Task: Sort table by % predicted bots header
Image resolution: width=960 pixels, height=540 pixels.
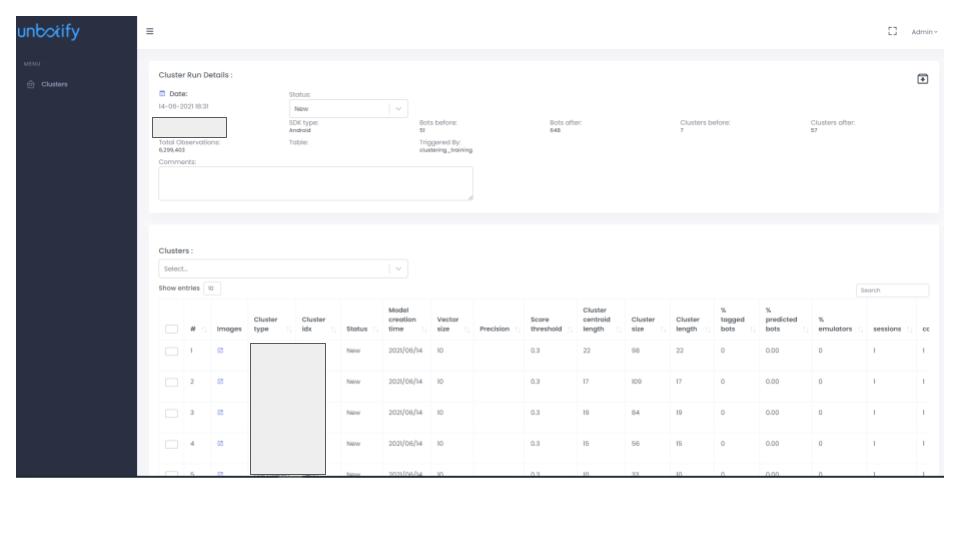Action: (x=781, y=320)
